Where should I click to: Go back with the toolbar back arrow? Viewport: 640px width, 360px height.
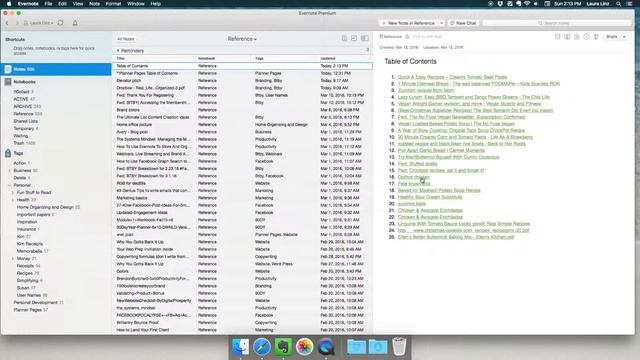click(x=7, y=23)
